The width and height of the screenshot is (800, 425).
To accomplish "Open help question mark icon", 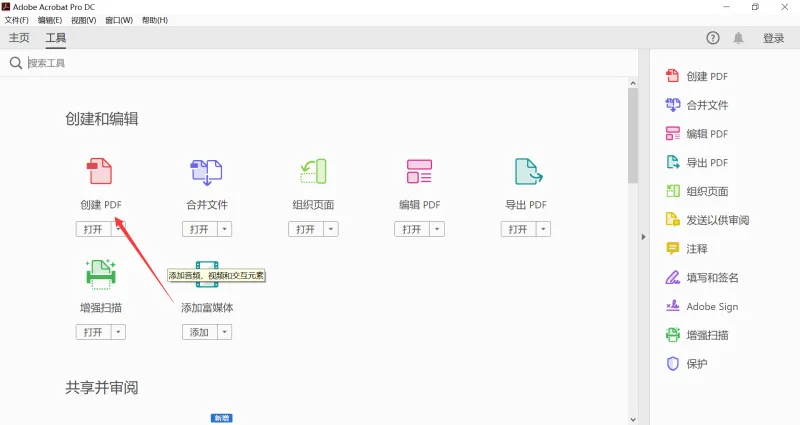I will [713, 38].
